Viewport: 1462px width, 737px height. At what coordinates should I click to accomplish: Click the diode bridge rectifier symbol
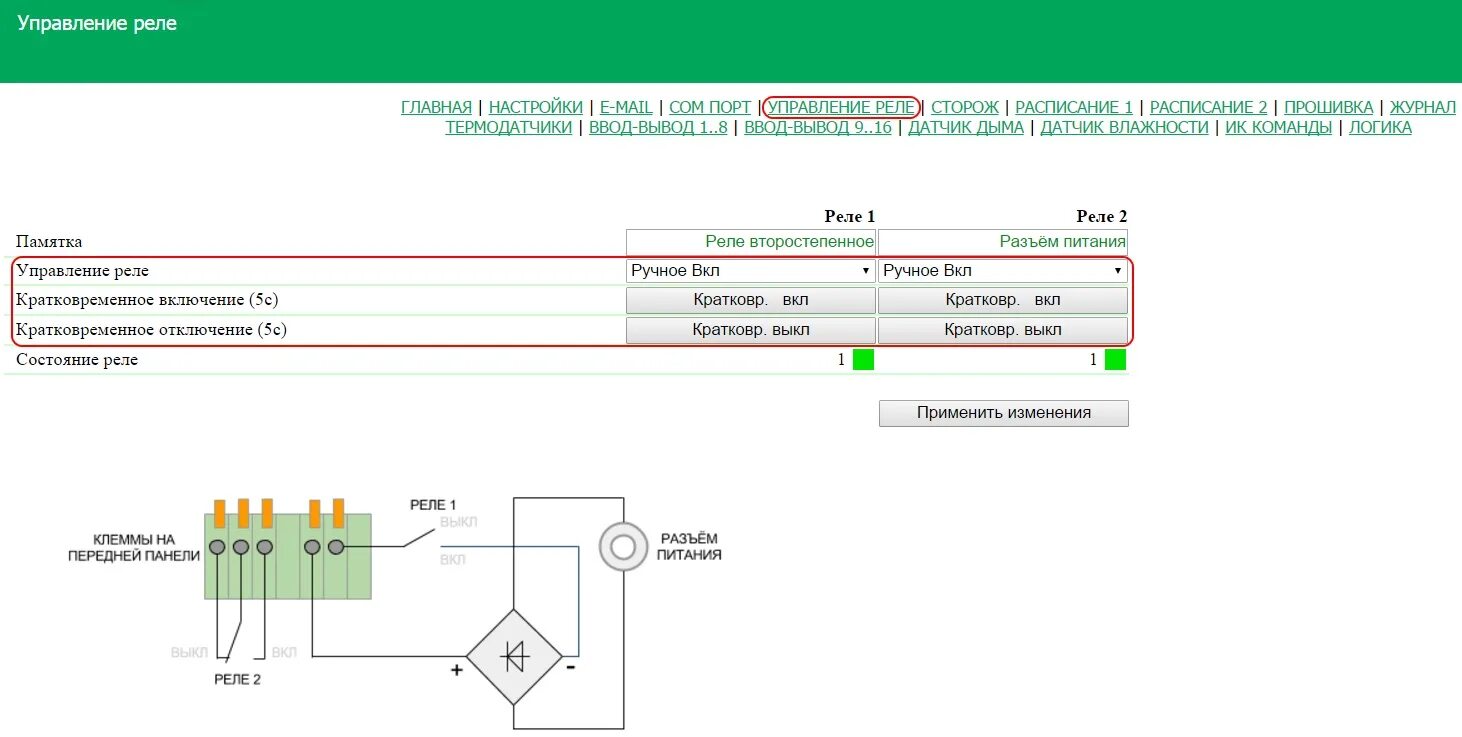(x=515, y=657)
